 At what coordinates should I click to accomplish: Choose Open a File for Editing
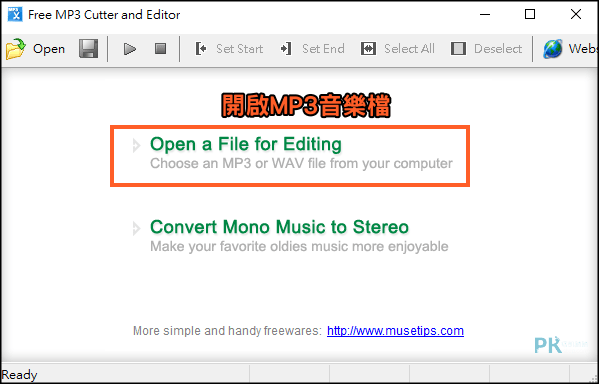click(246, 144)
